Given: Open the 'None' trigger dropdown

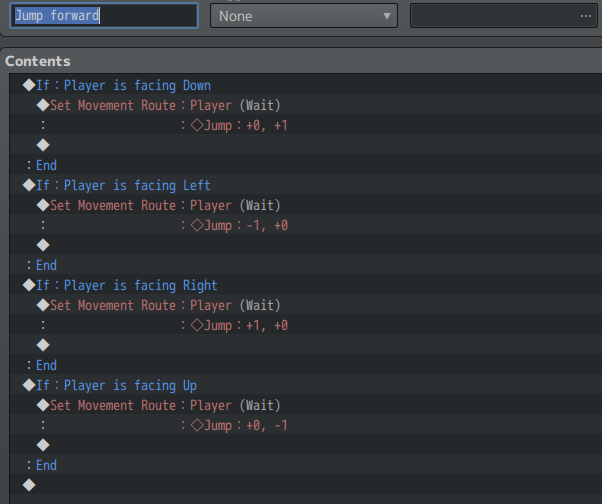Looking at the screenshot, I should click(304, 16).
